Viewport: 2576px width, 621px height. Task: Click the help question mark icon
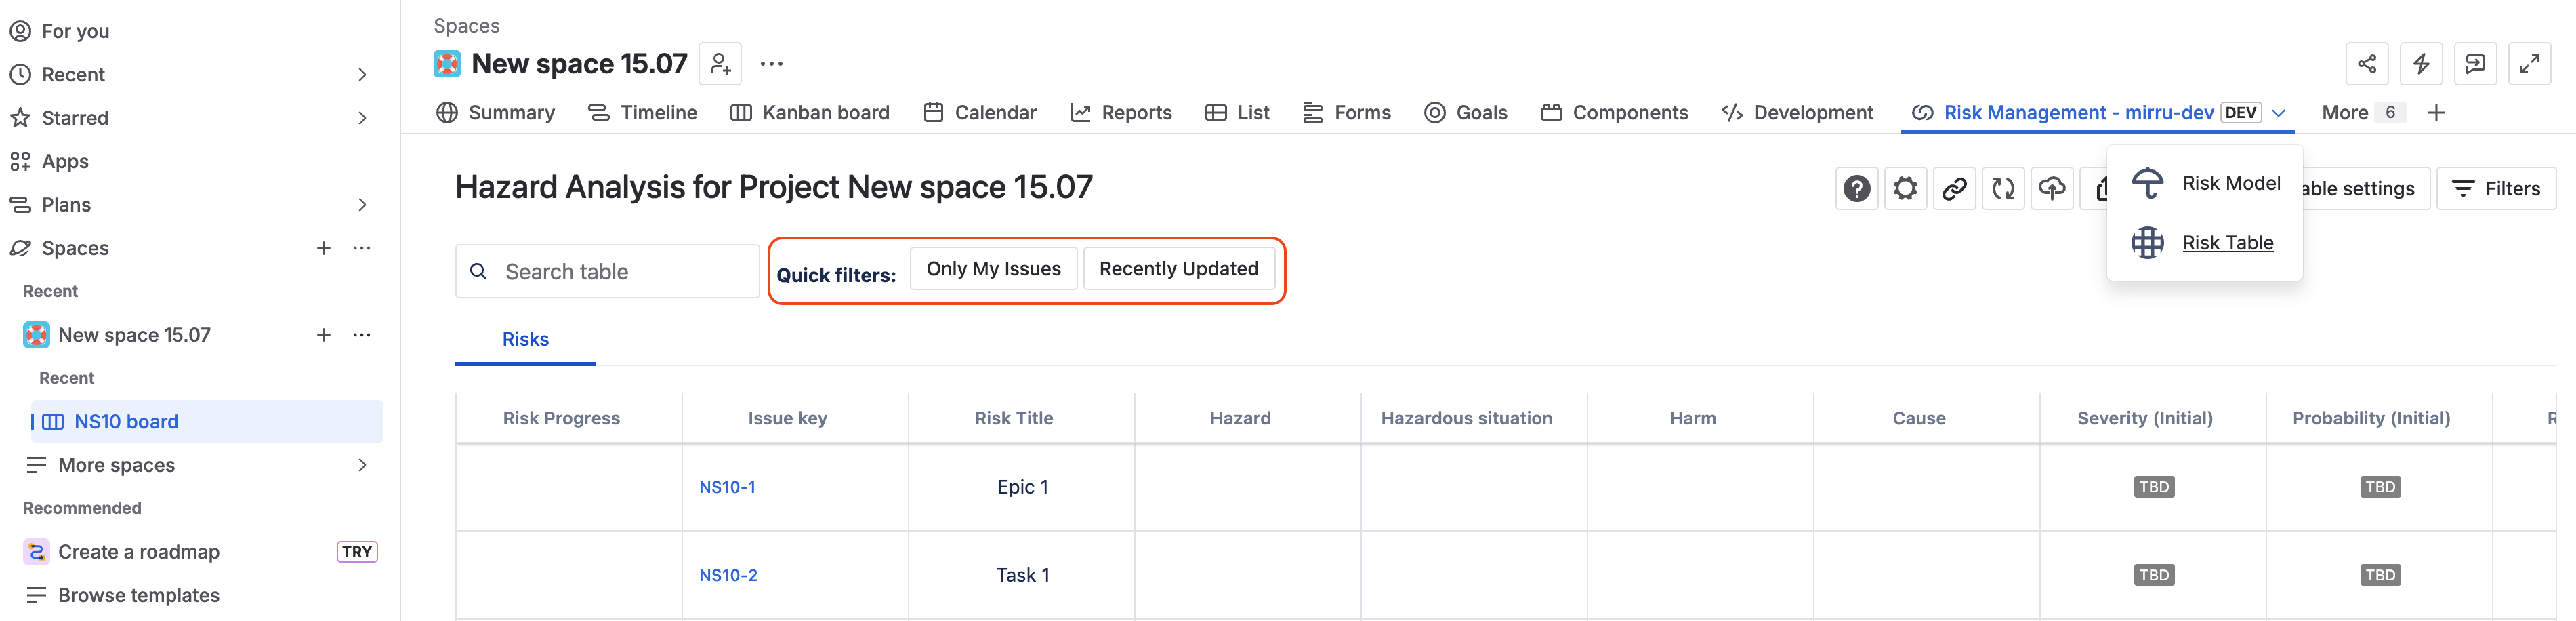tap(1856, 188)
